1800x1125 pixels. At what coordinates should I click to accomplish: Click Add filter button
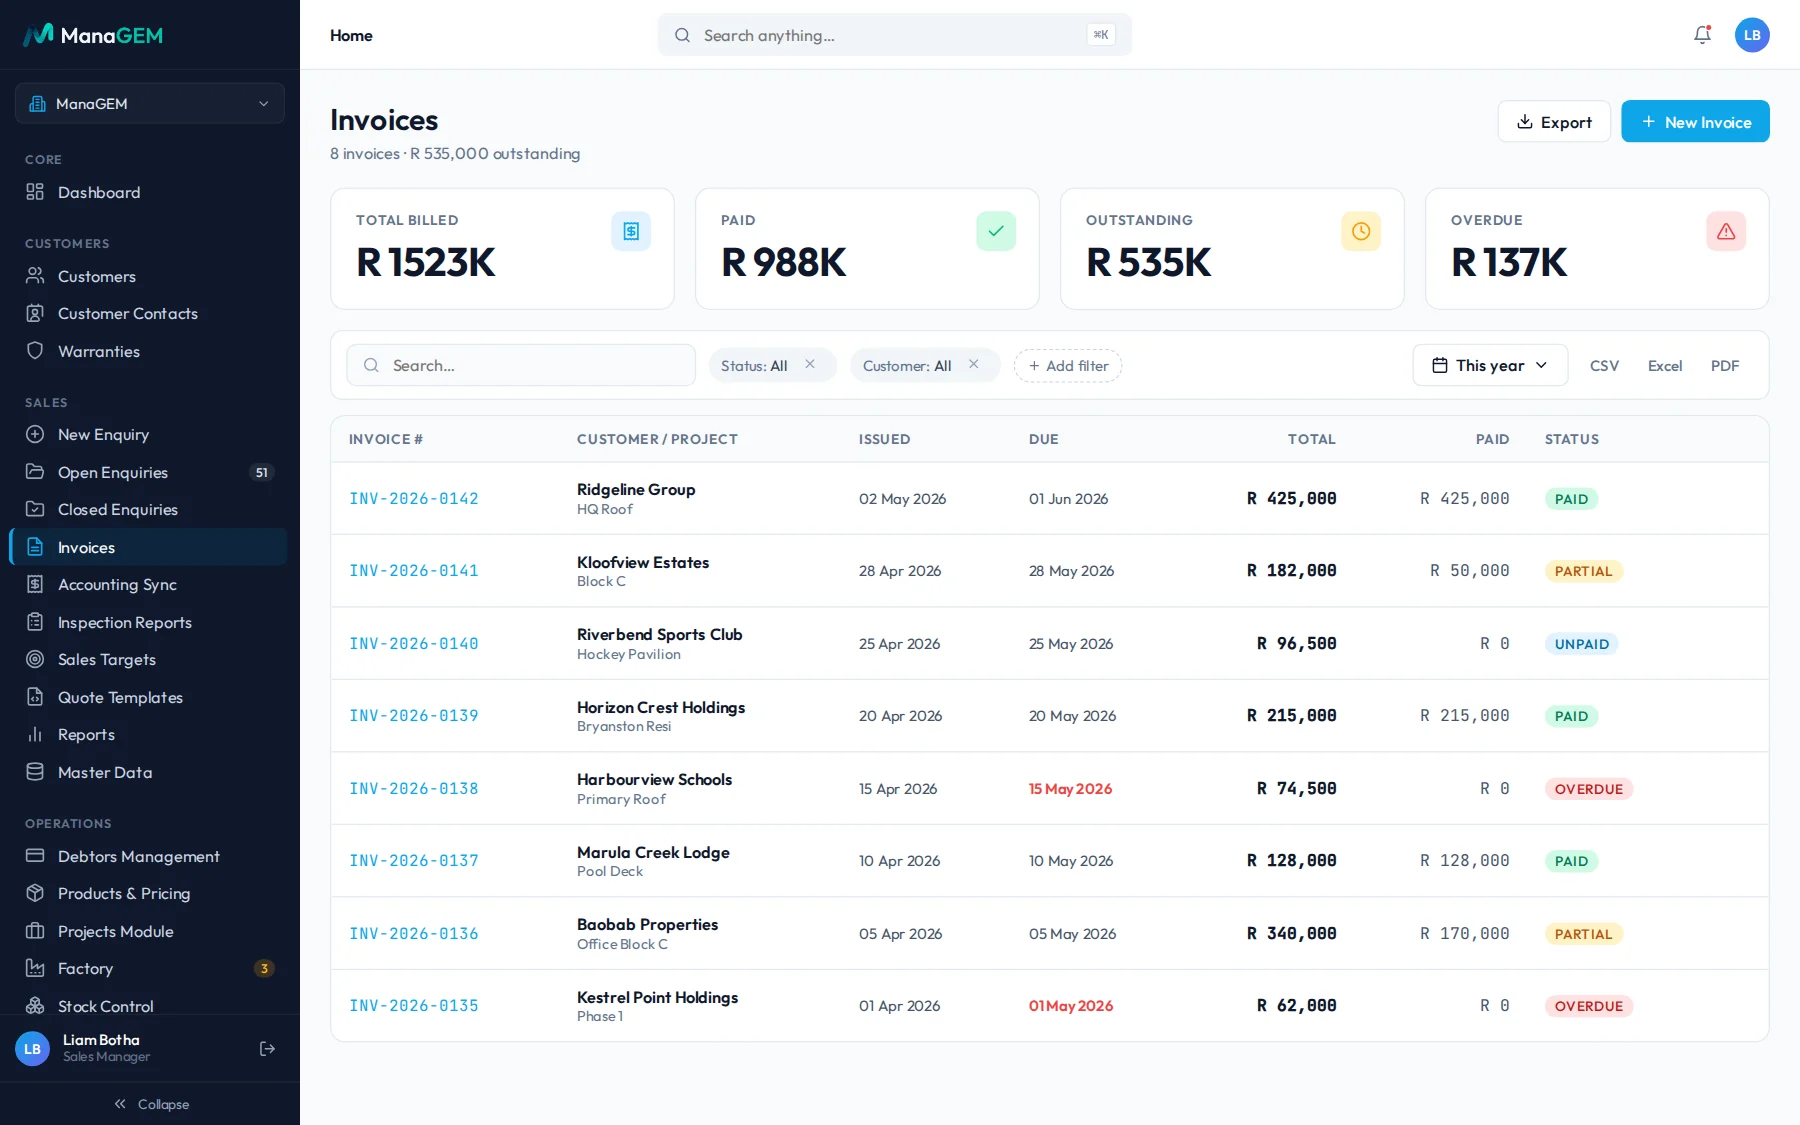1068,365
